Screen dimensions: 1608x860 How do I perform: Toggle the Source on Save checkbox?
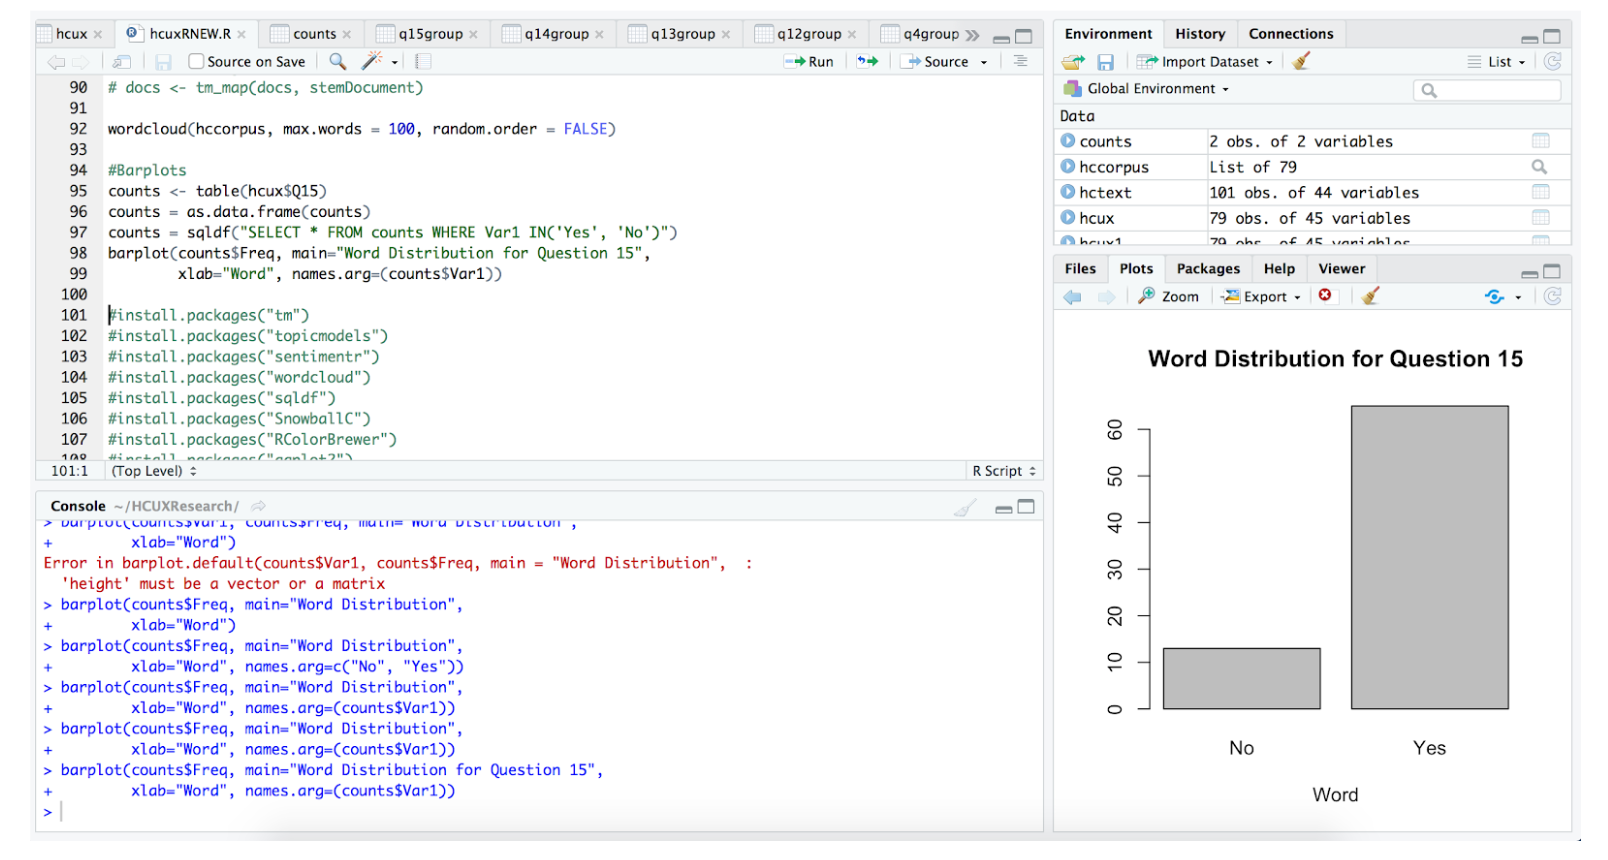[x=196, y=61]
